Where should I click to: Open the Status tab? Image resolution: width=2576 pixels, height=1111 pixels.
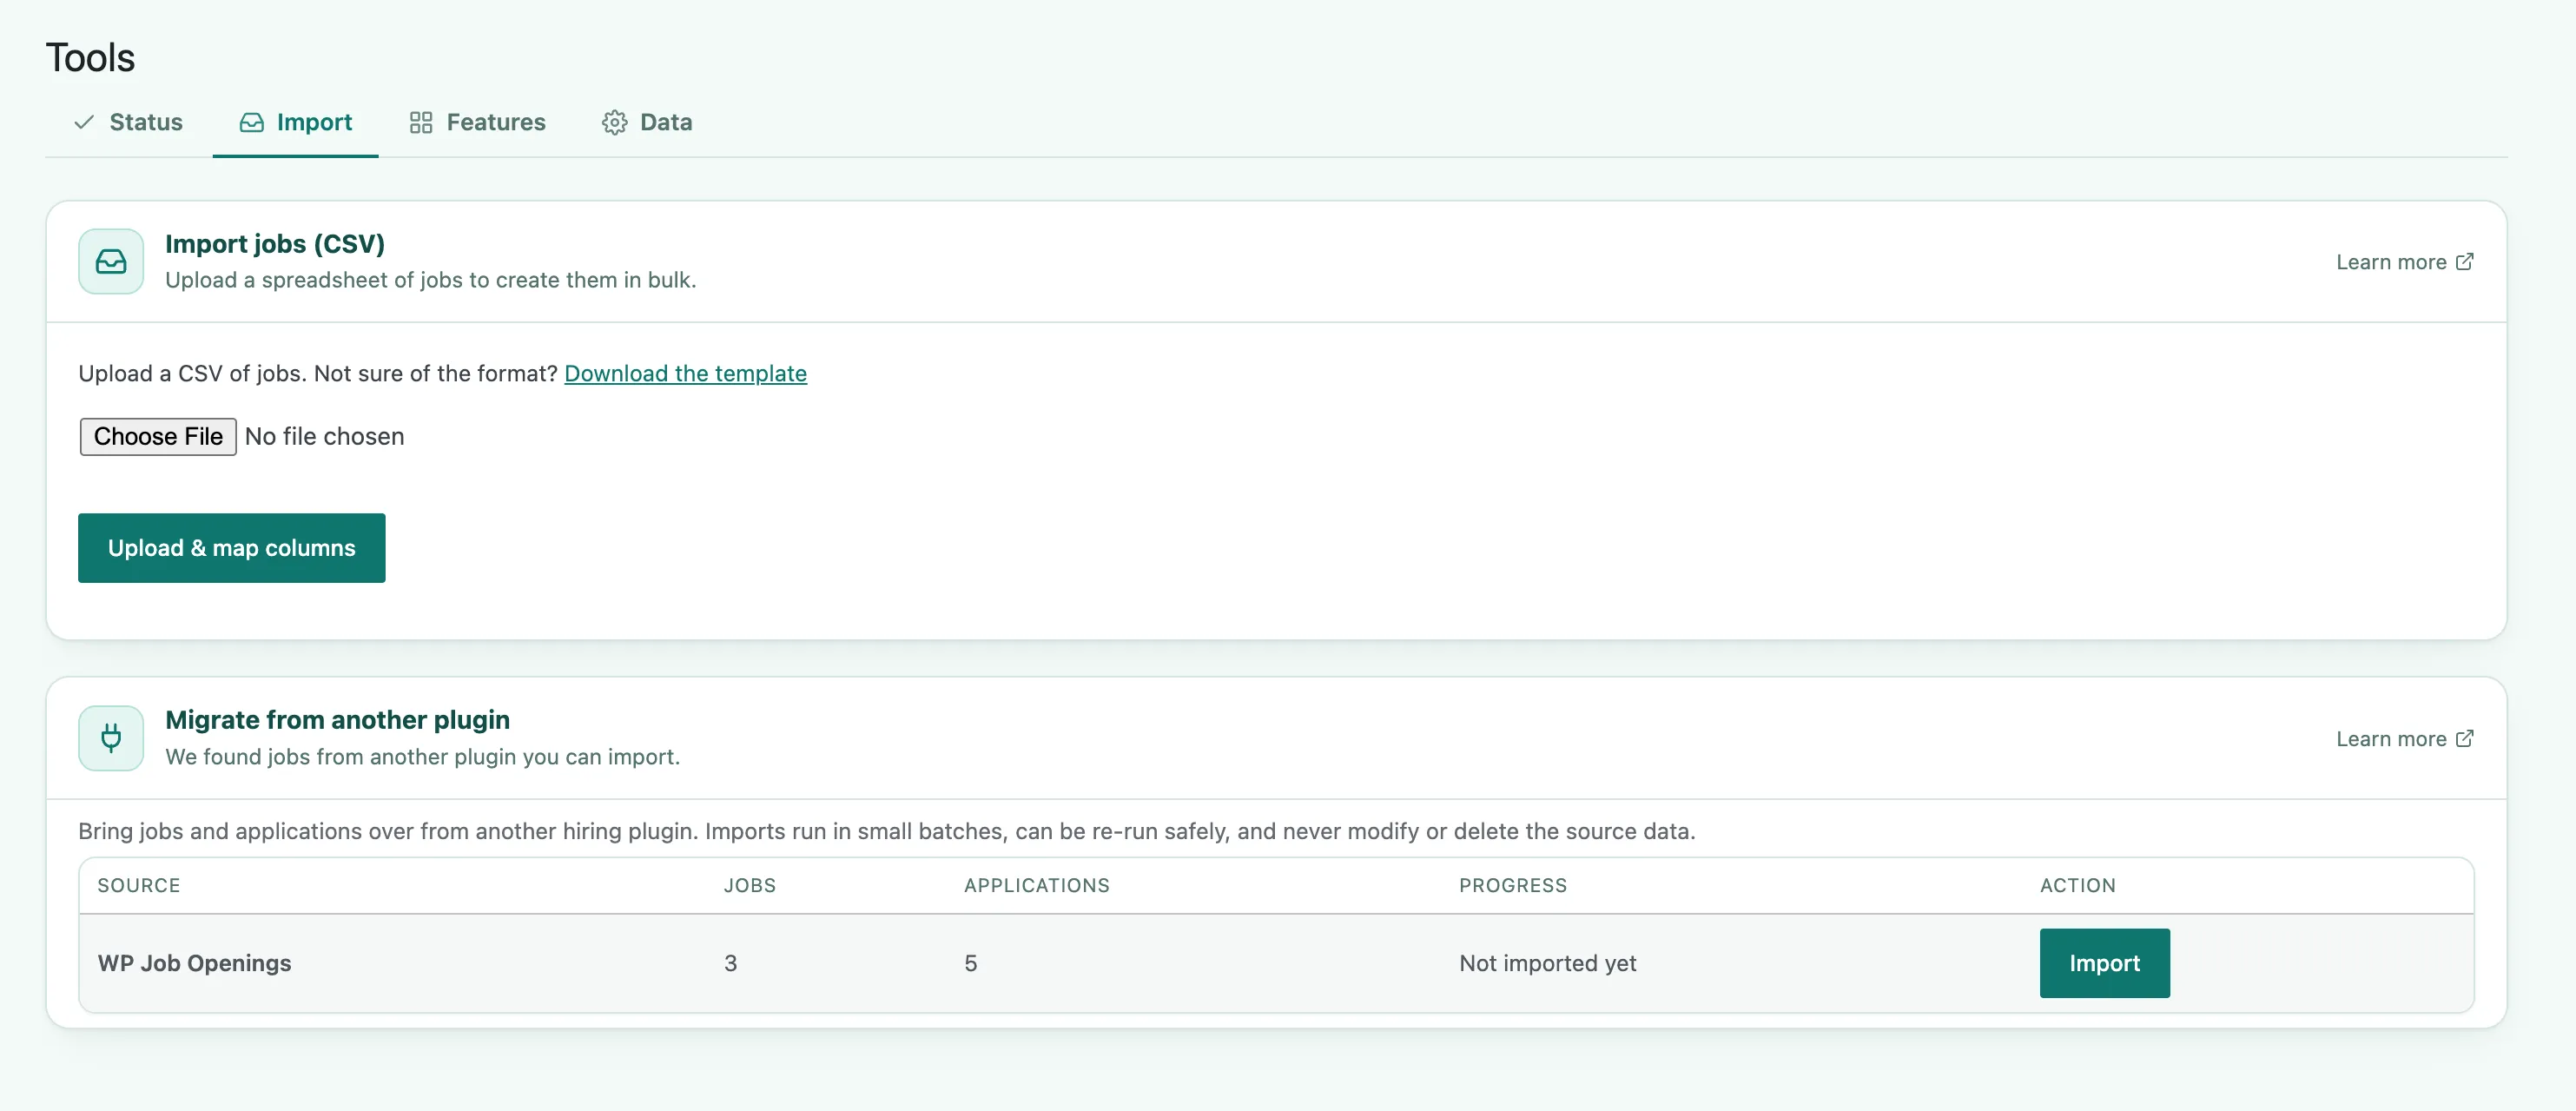(x=128, y=122)
